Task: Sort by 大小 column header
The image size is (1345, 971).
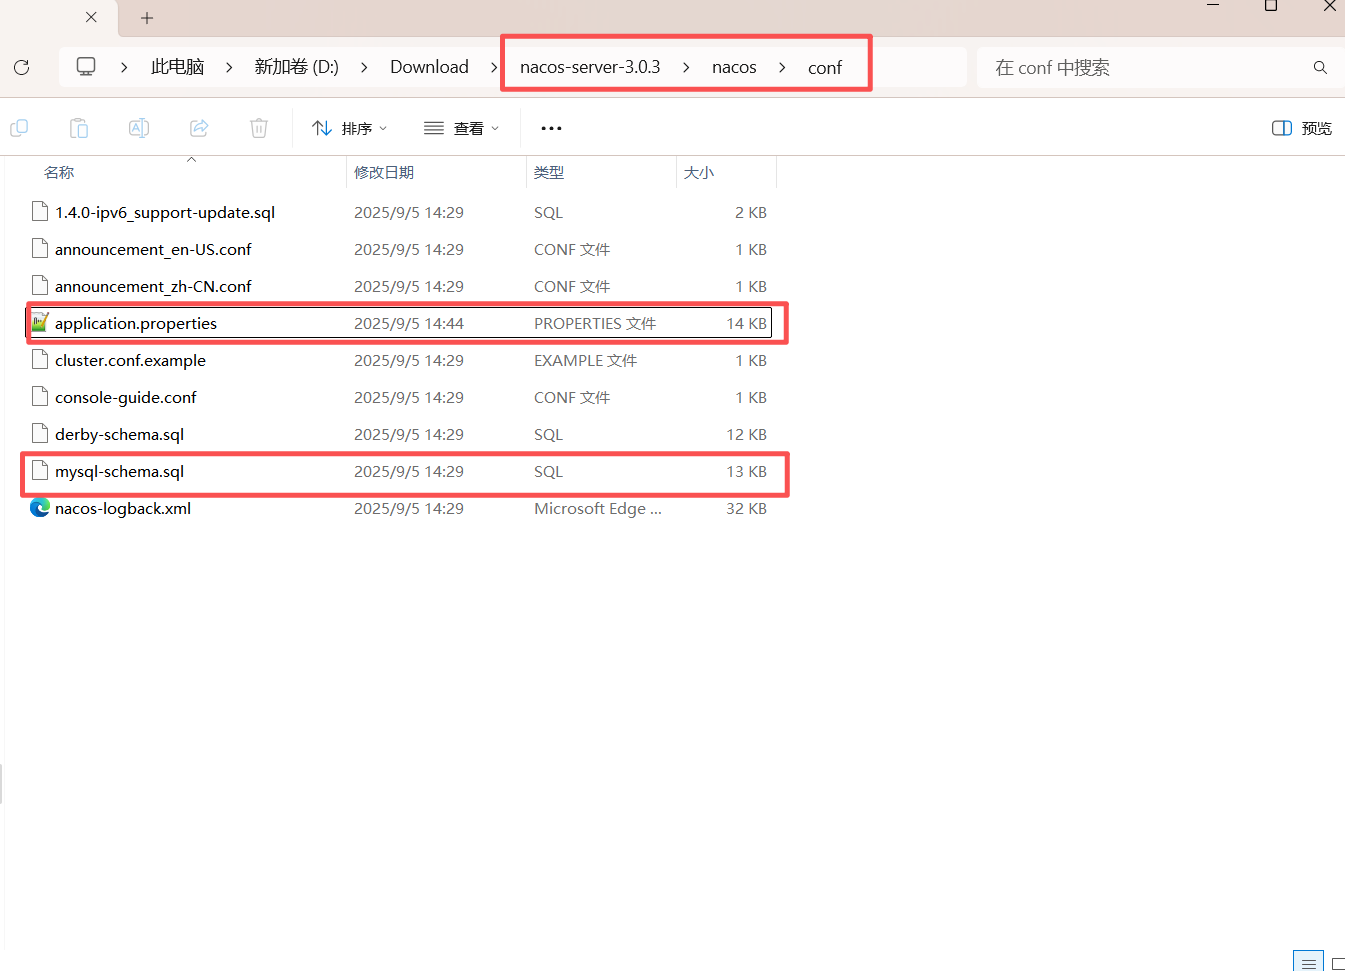Action: click(699, 172)
